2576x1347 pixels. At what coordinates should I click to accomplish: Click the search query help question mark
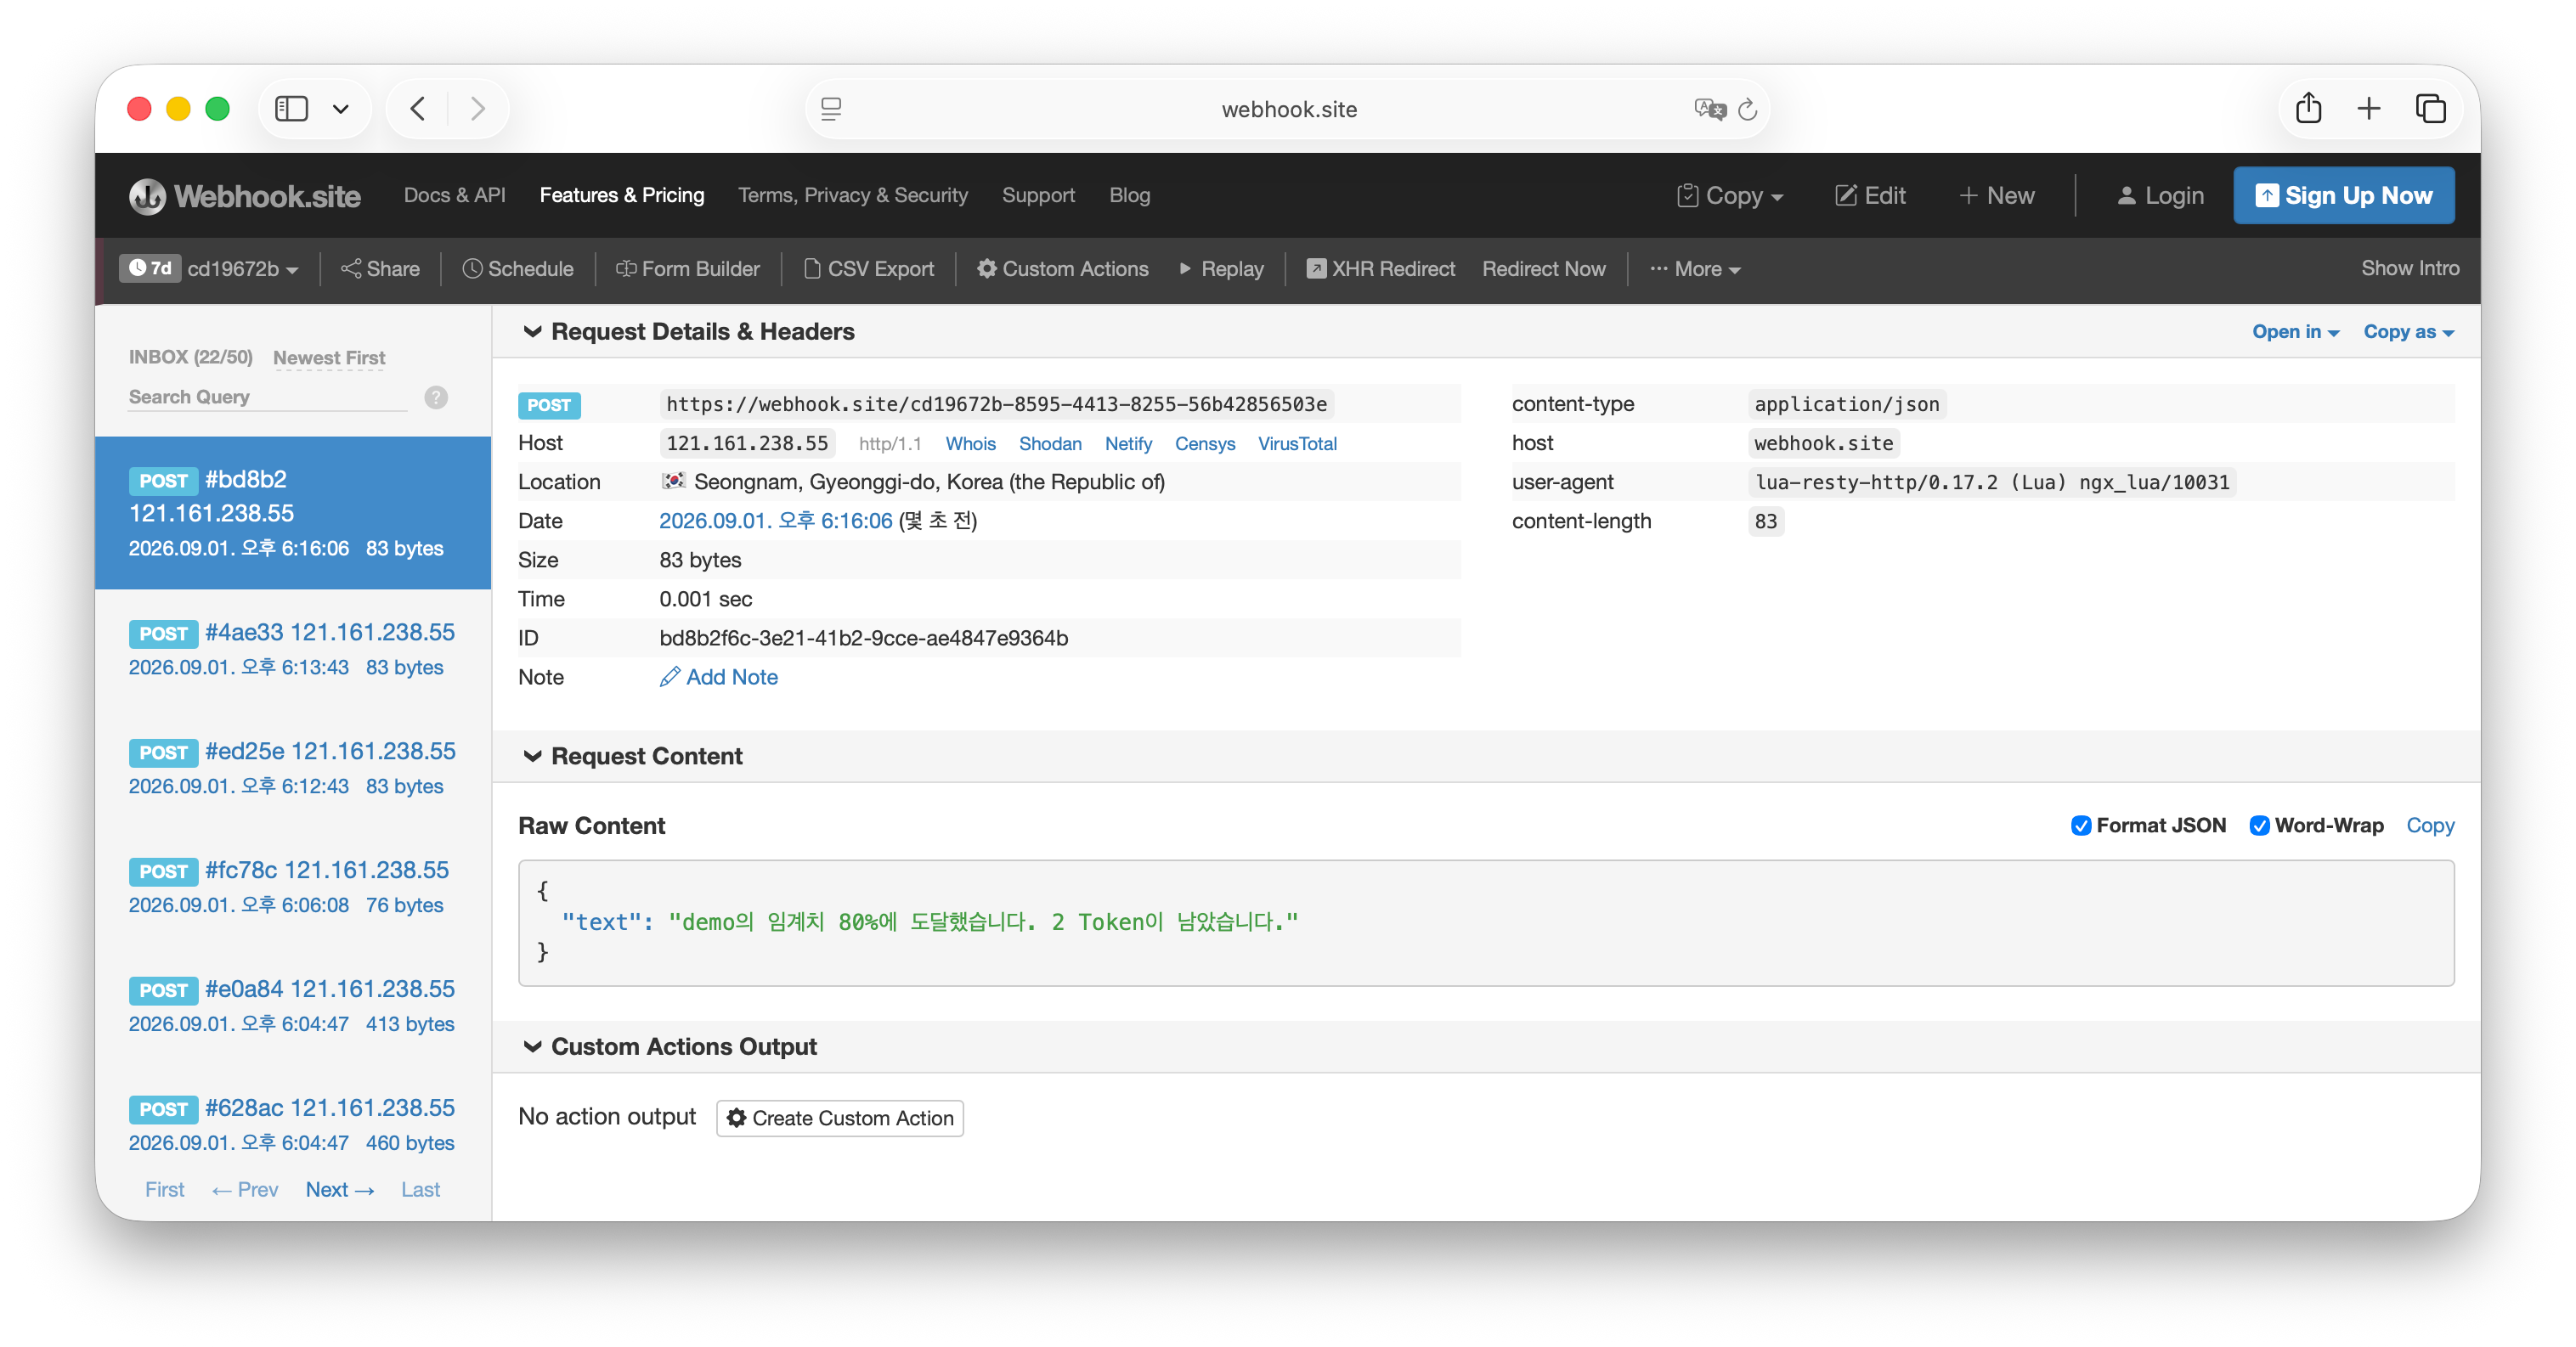point(436,397)
